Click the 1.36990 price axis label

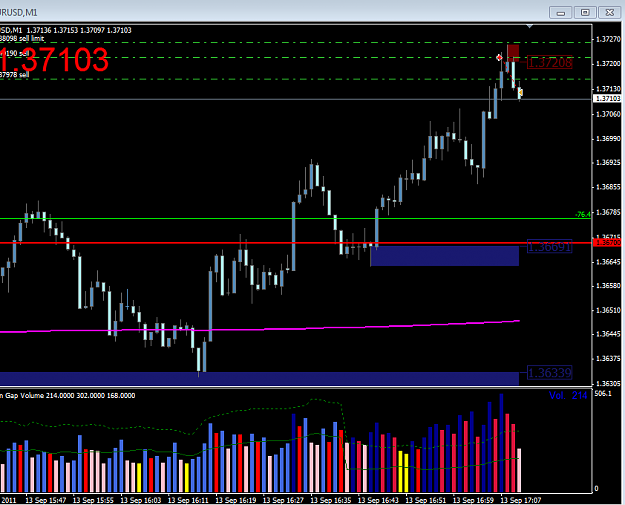coord(608,139)
